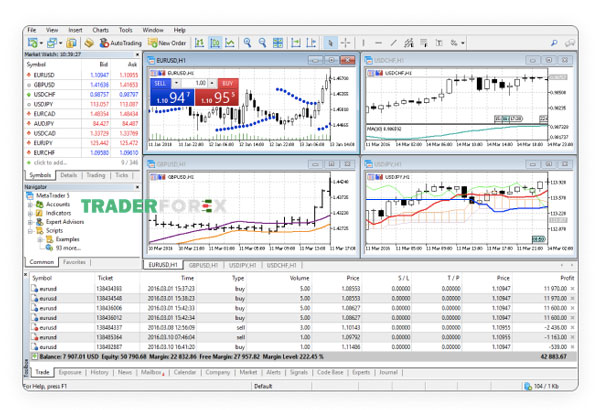The image size is (600, 410).
Task: Toggle the chart shift icon
Action: tap(311, 43)
